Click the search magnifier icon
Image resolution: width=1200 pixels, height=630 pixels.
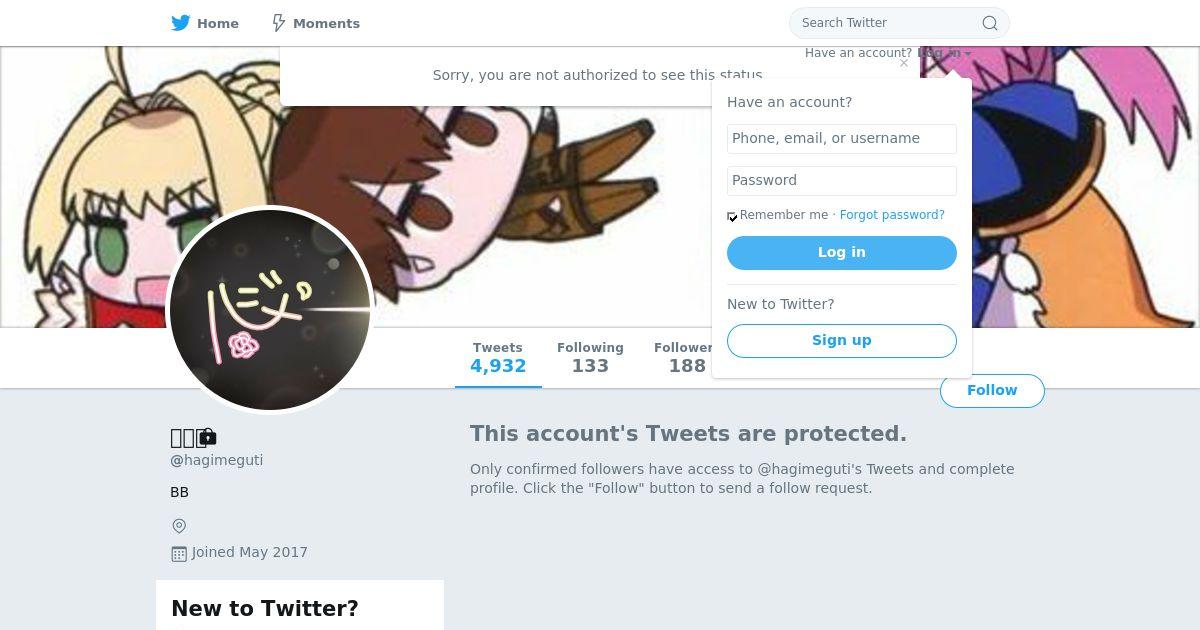click(x=989, y=23)
